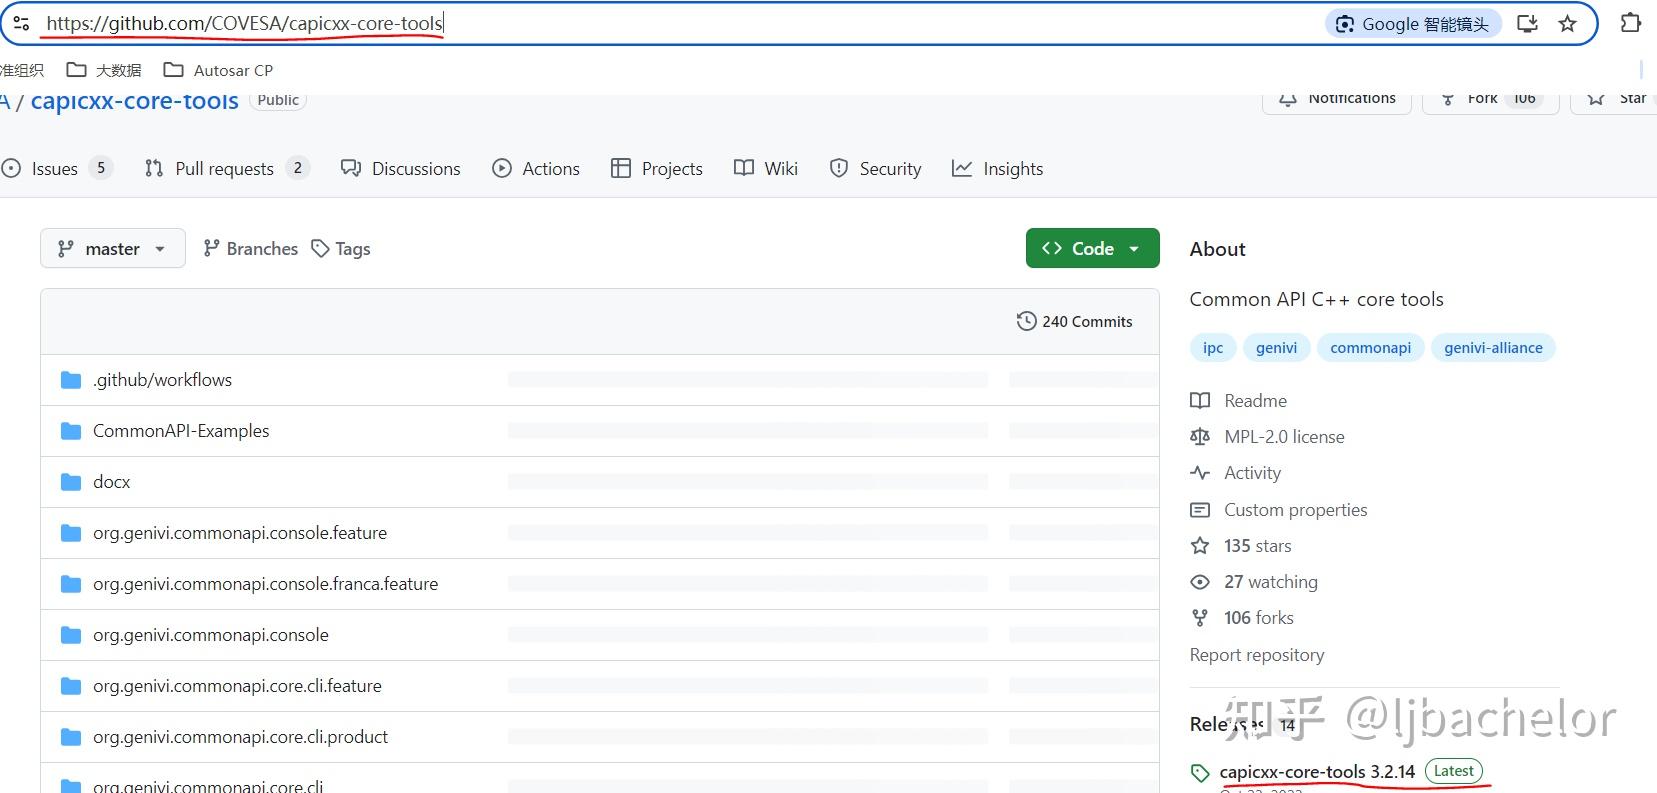Open the Wiki tab

pyautogui.click(x=766, y=168)
